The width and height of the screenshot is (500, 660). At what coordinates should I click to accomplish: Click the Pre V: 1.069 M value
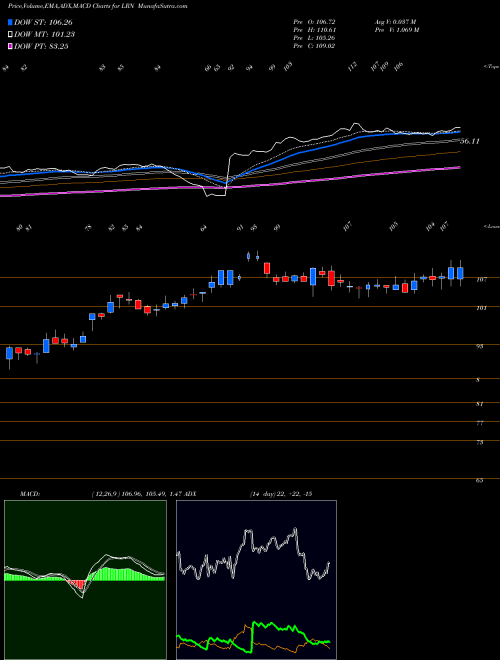click(x=396, y=29)
